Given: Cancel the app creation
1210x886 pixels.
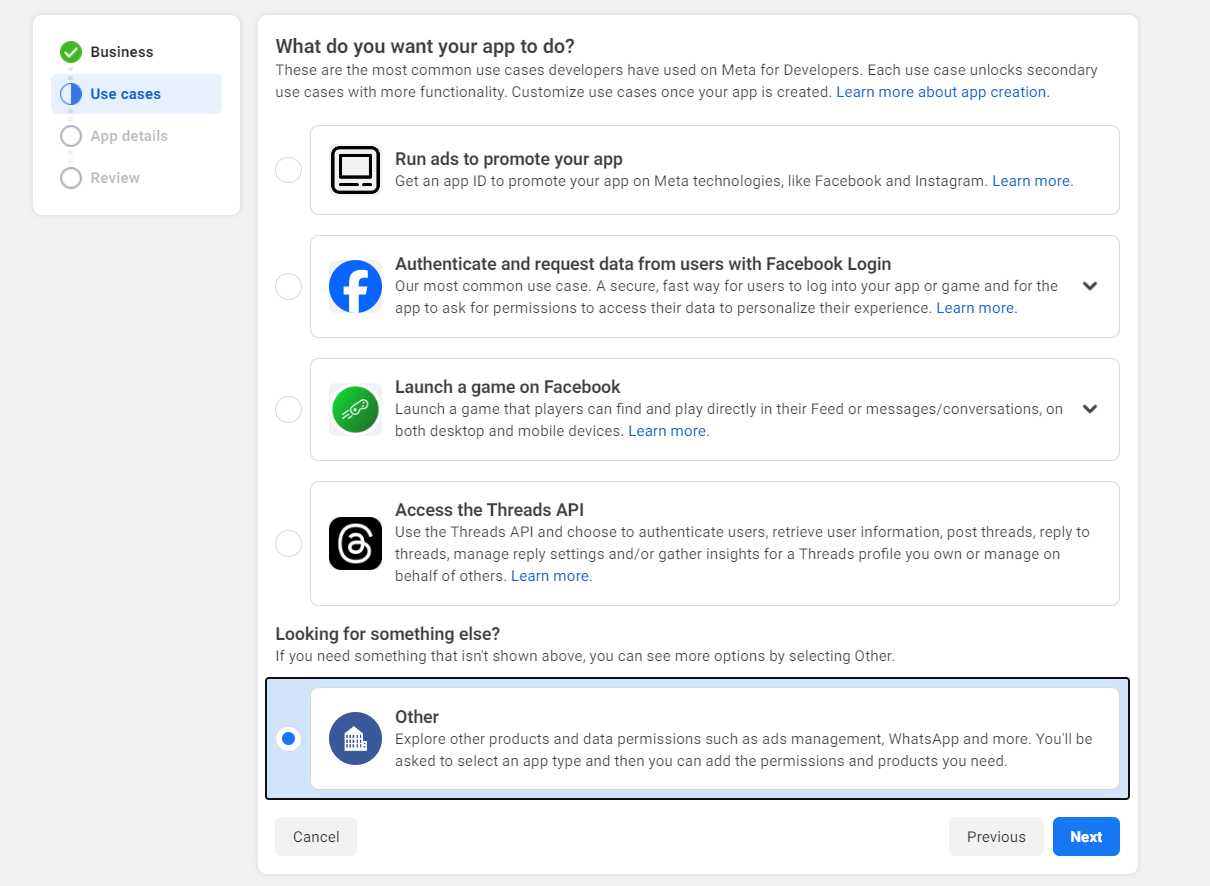Looking at the screenshot, I should 316,837.
